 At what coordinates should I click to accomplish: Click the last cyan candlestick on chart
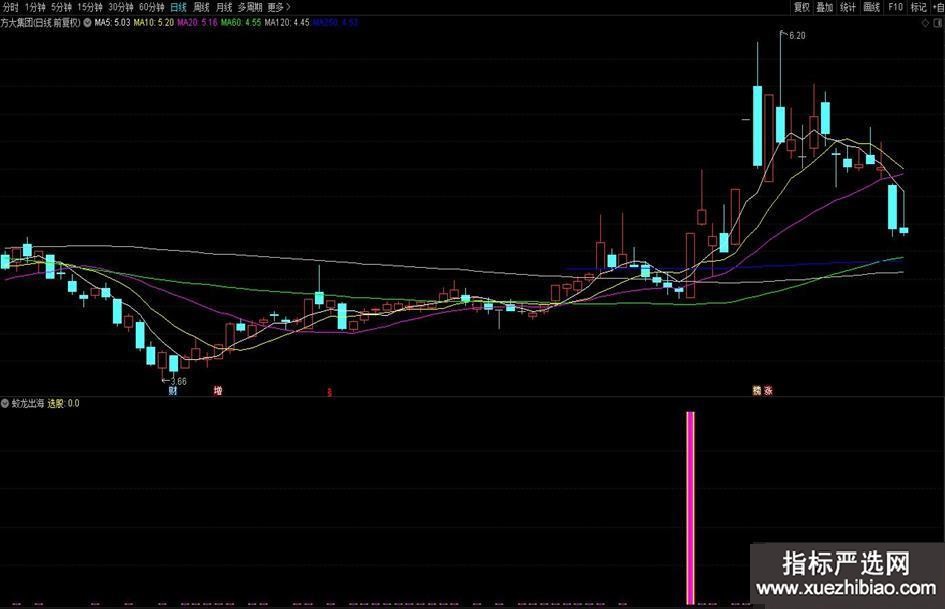coord(903,230)
